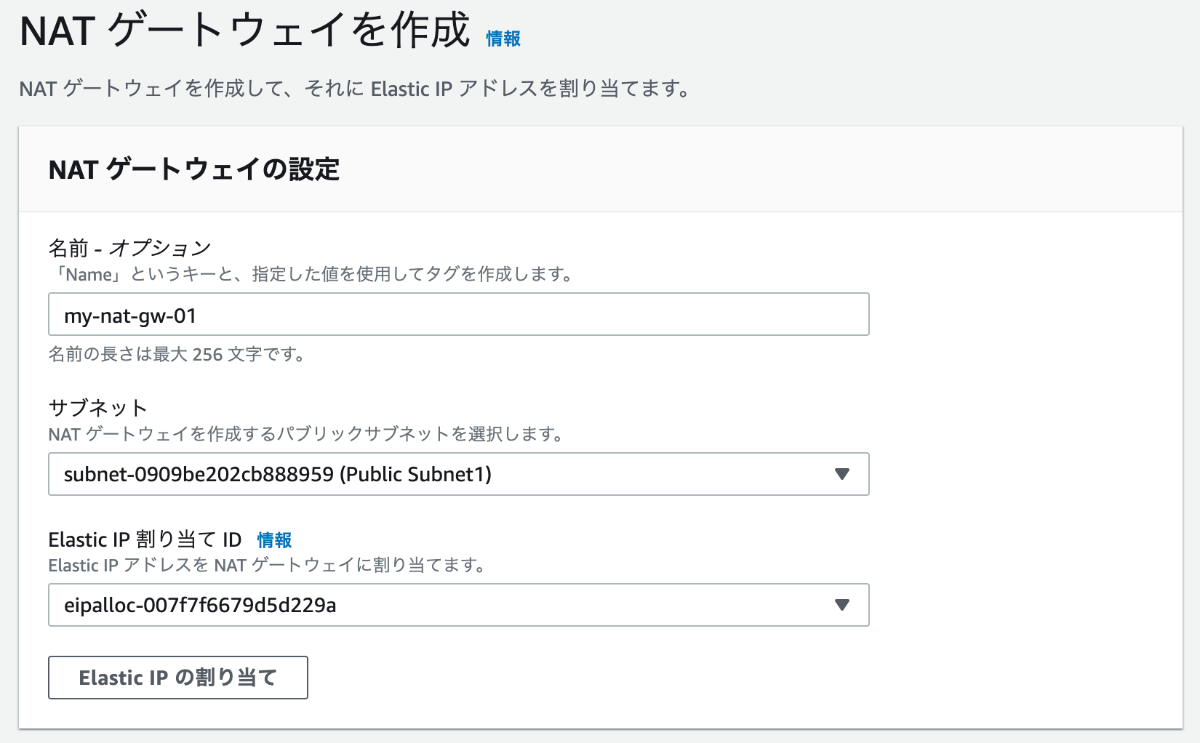Click the Elastic IP 割り当て ID label text
1200x743 pixels.
(x=145, y=540)
